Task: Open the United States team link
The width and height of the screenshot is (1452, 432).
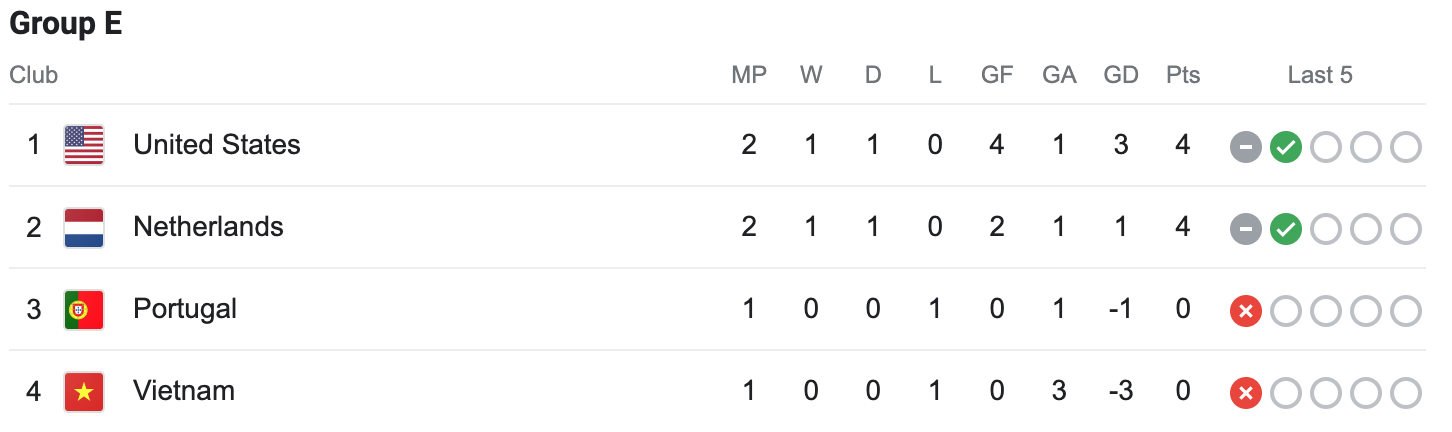Action: 216,145
